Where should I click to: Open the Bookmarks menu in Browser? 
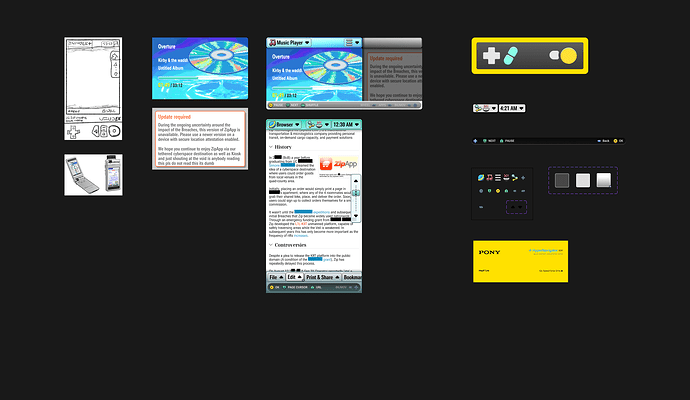[x=352, y=277]
